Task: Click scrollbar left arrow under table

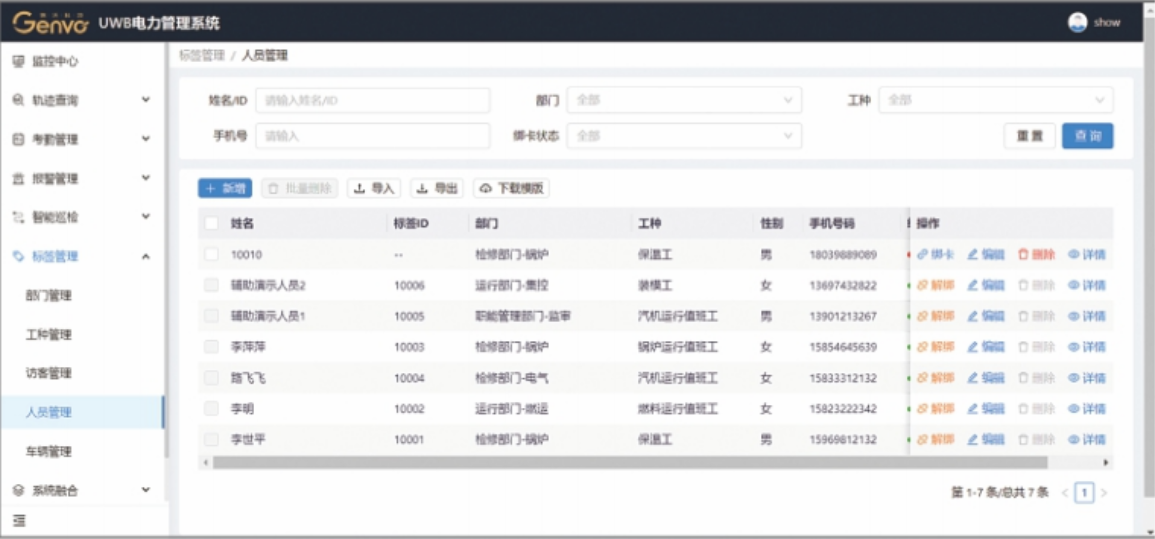Action: (206, 462)
